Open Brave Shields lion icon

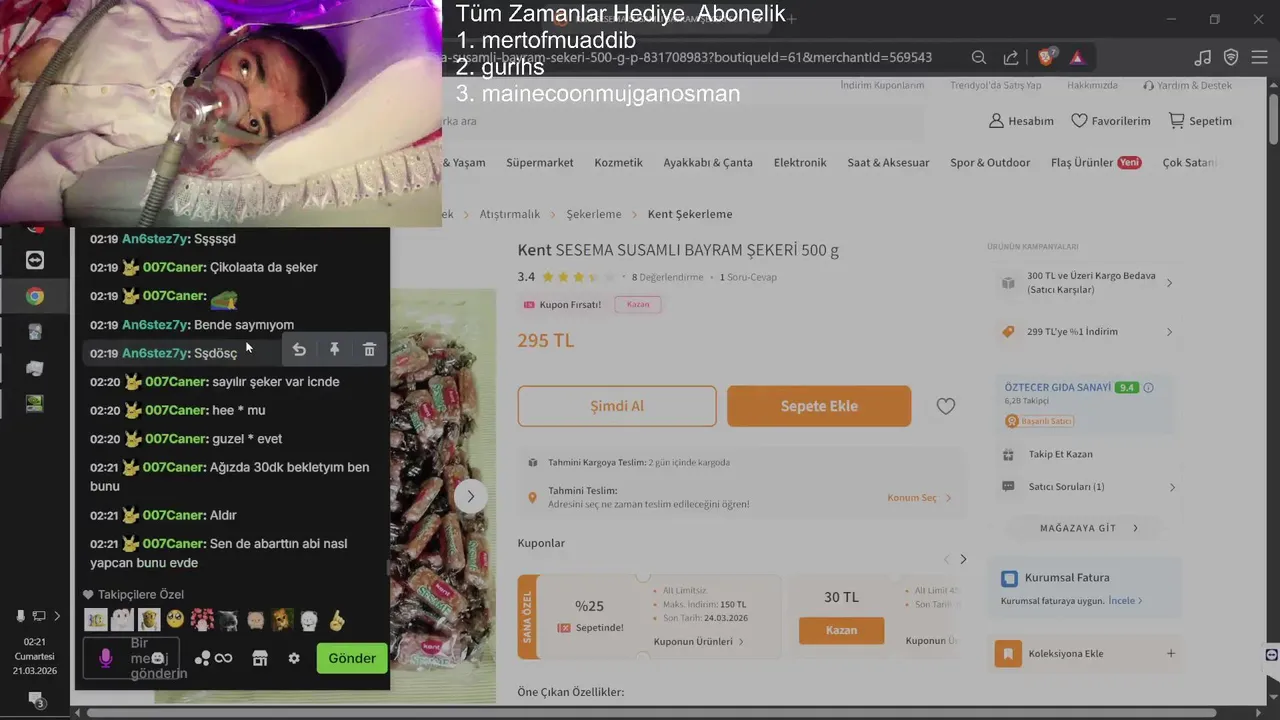point(1045,57)
